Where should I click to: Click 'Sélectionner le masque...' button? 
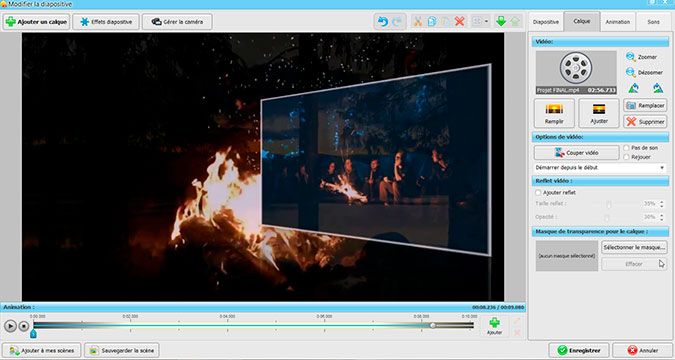pos(634,248)
